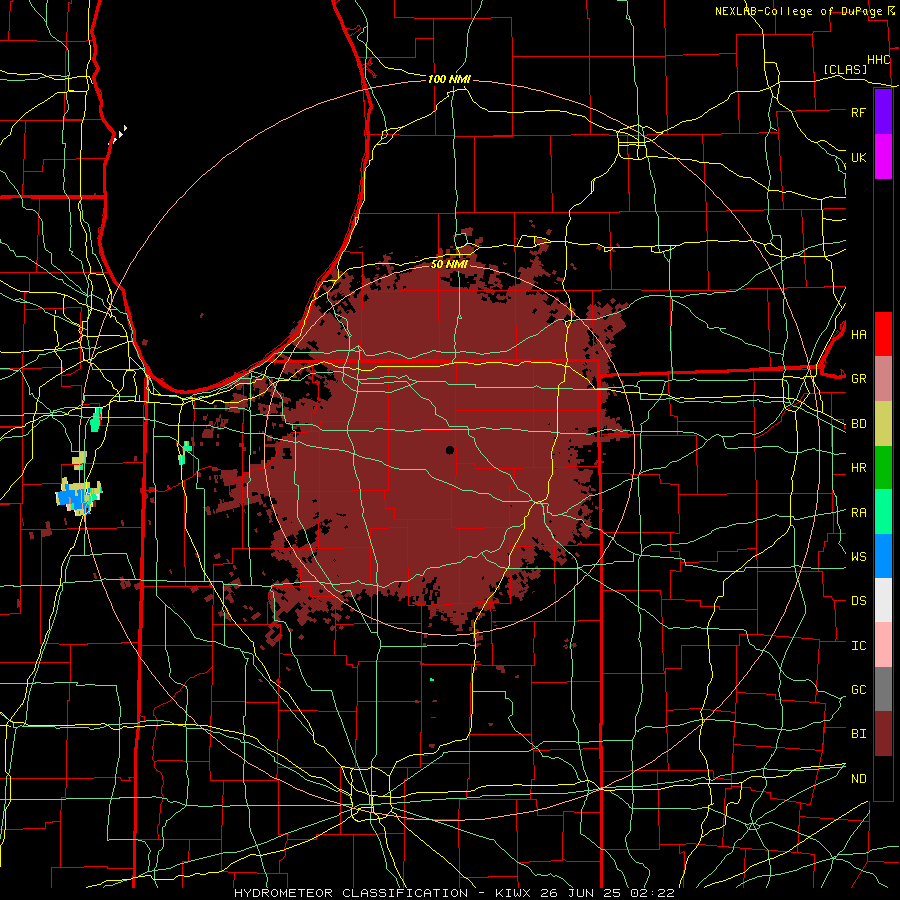Click the red HA legend color swatch
900x900 pixels.
883,334
